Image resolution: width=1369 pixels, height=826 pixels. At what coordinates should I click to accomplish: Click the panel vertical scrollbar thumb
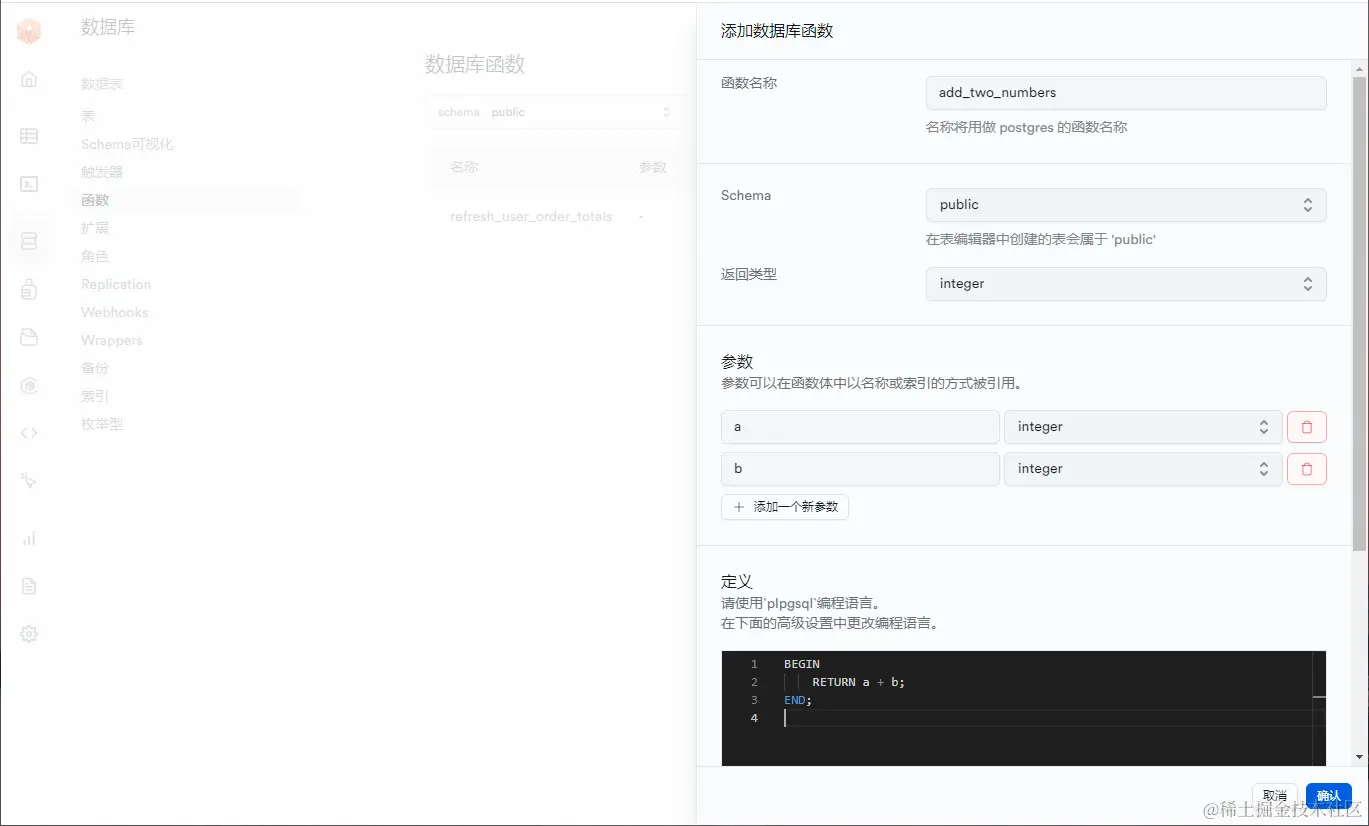click(1359, 313)
